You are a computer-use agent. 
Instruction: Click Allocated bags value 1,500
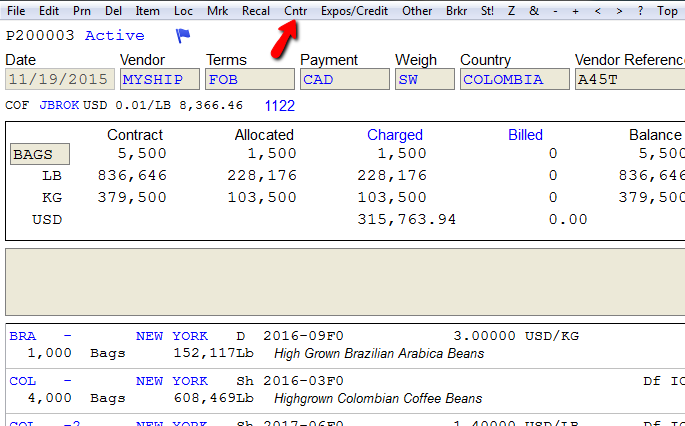[272, 153]
